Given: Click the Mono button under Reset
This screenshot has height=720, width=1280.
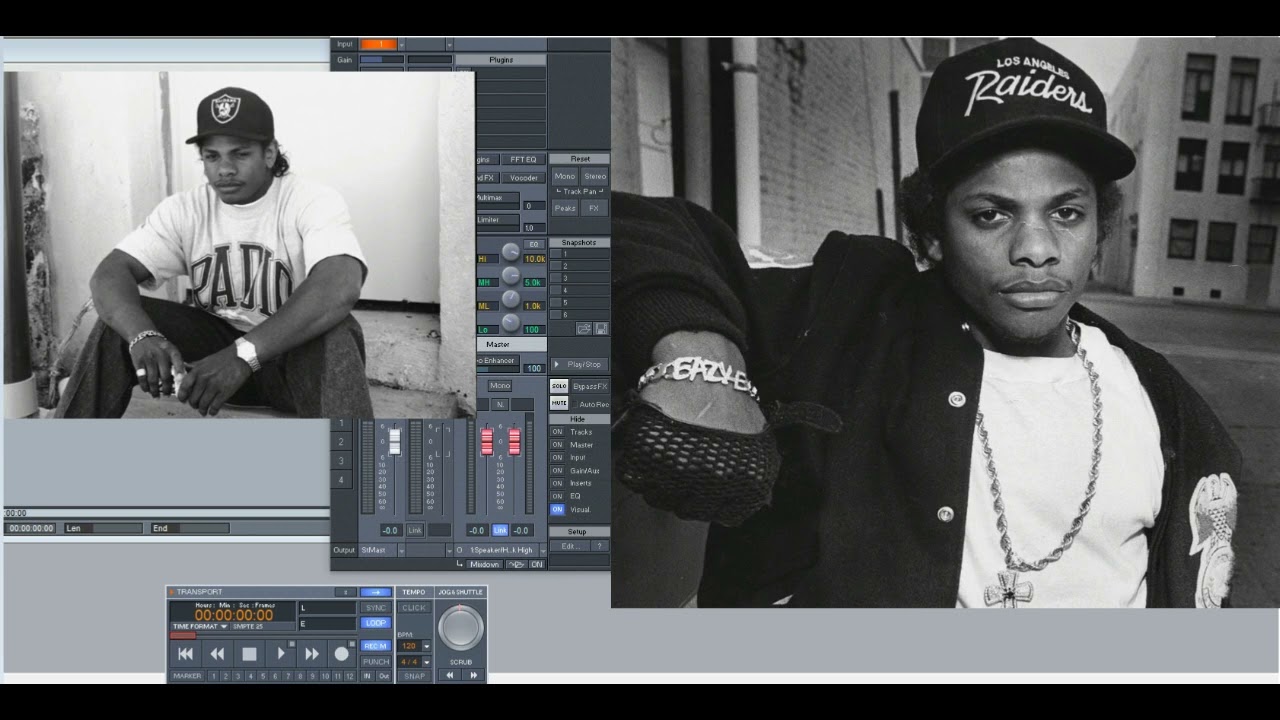Looking at the screenshot, I should (x=565, y=177).
